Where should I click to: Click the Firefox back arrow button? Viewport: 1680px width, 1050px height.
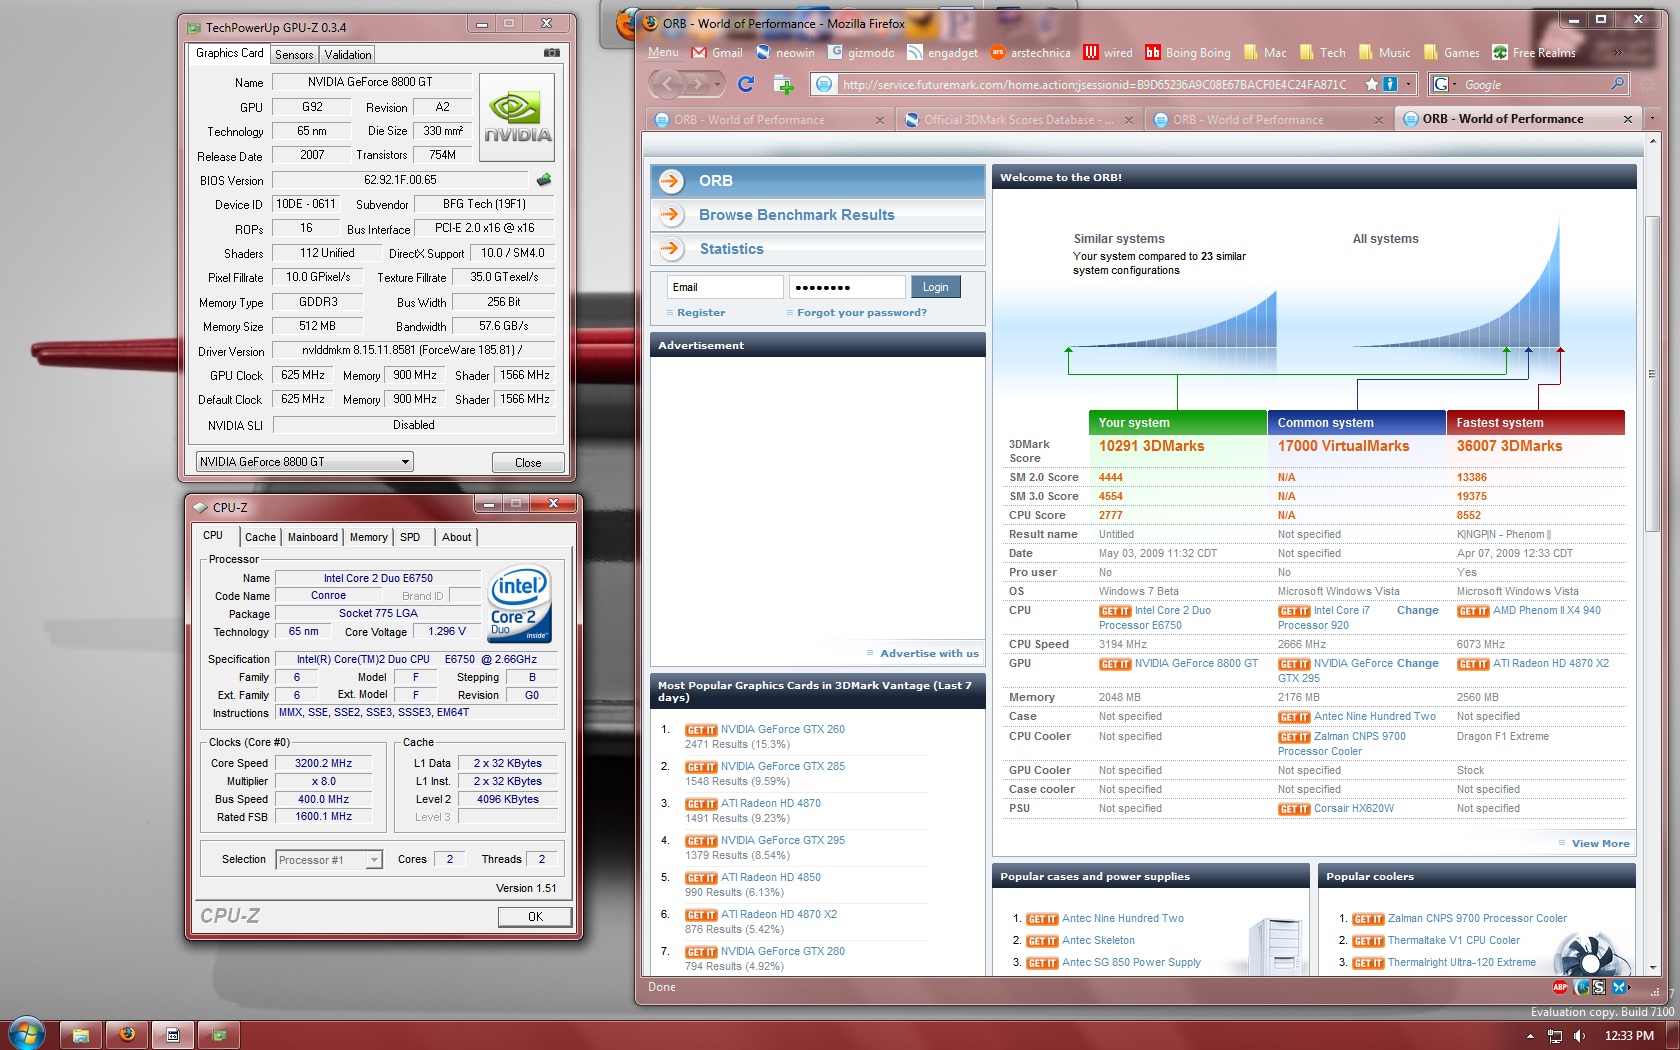point(668,85)
